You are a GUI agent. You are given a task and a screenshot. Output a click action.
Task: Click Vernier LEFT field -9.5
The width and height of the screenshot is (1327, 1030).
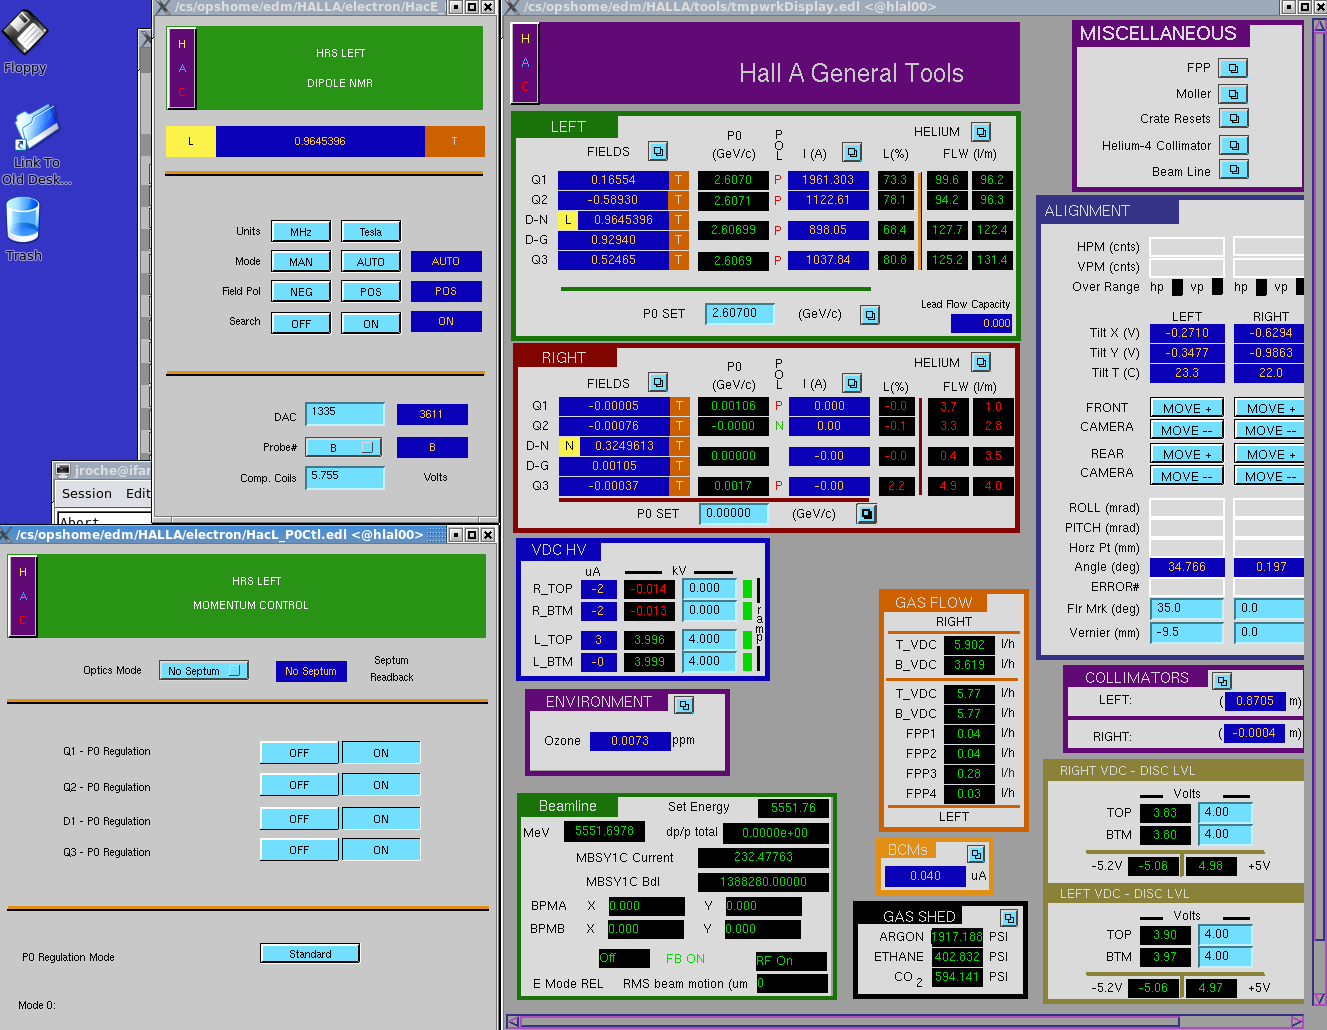coord(1187,632)
